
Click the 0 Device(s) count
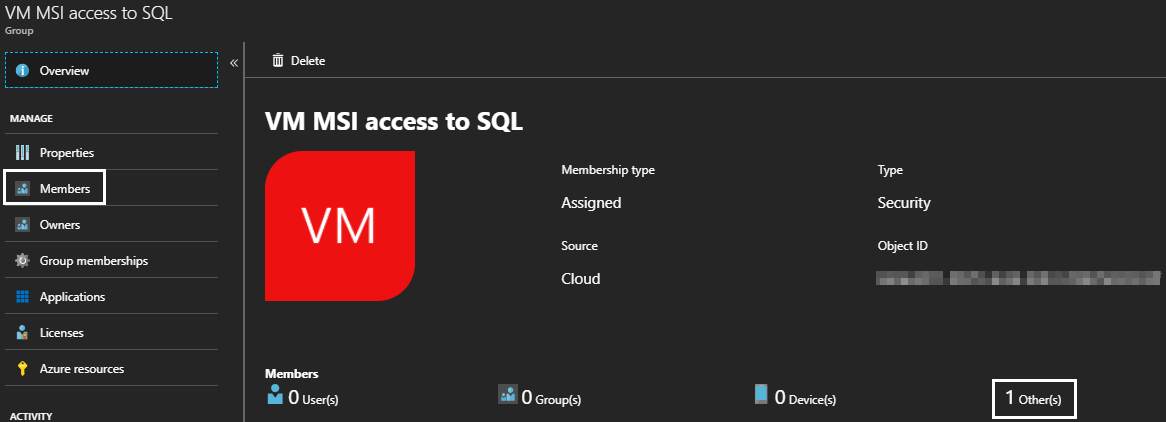pyautogui.click(x=805, y=399)
